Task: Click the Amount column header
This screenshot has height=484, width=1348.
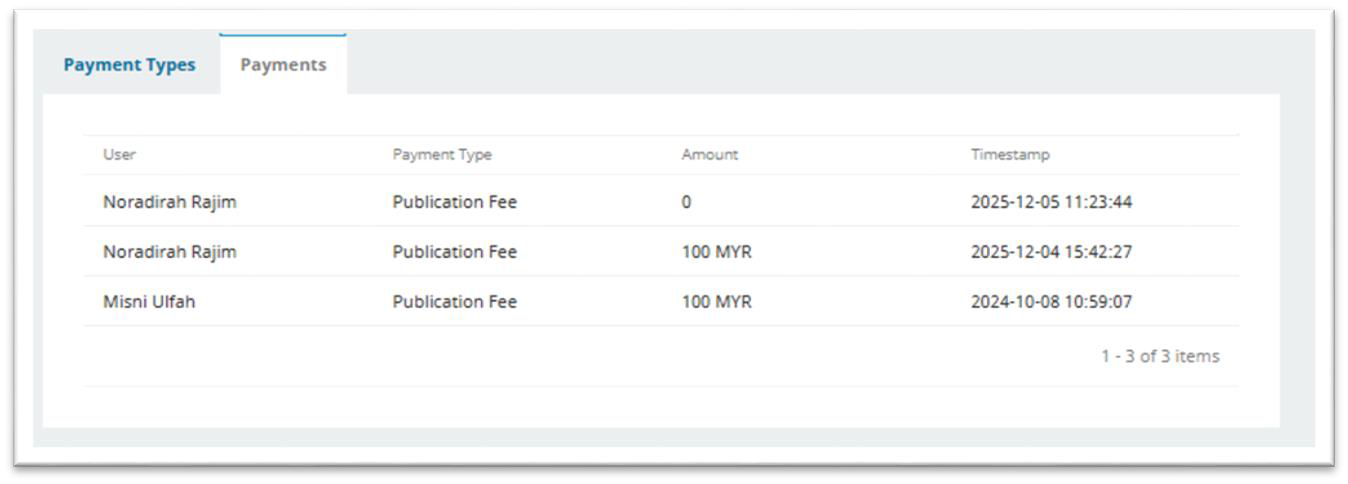Action: 709,155
